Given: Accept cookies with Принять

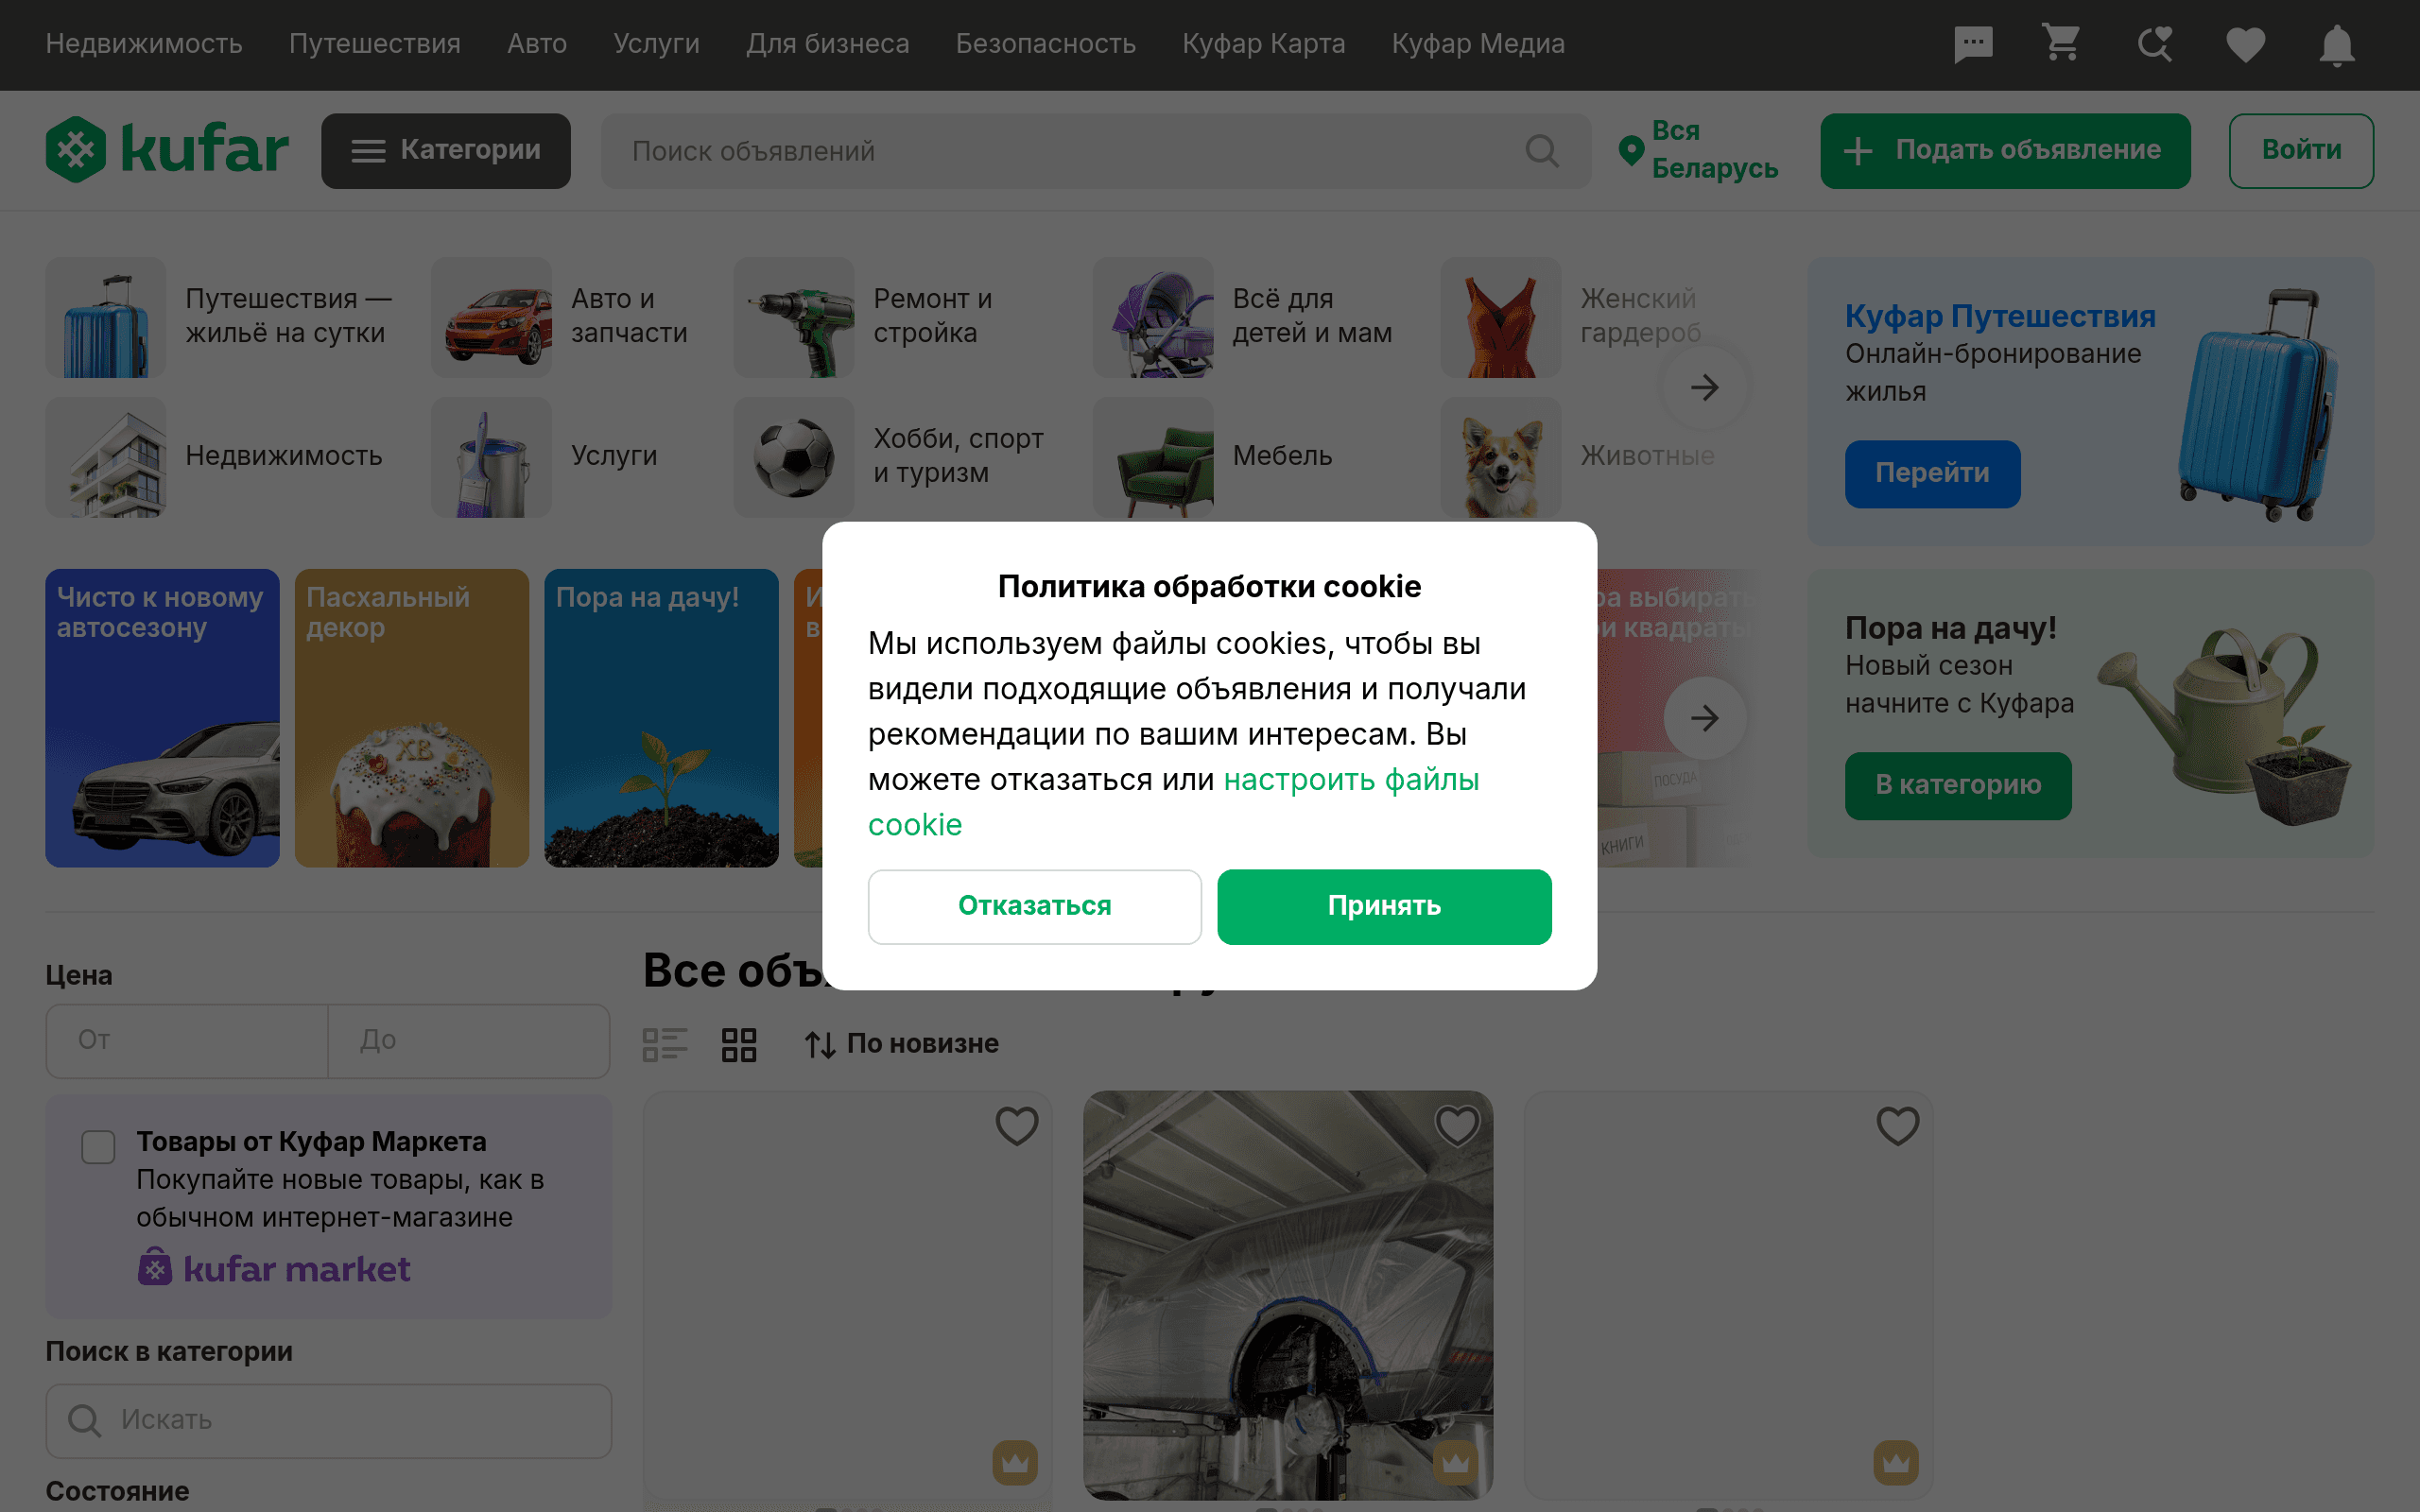Looking at the screenshot, I should click(x=1384, y=906).
